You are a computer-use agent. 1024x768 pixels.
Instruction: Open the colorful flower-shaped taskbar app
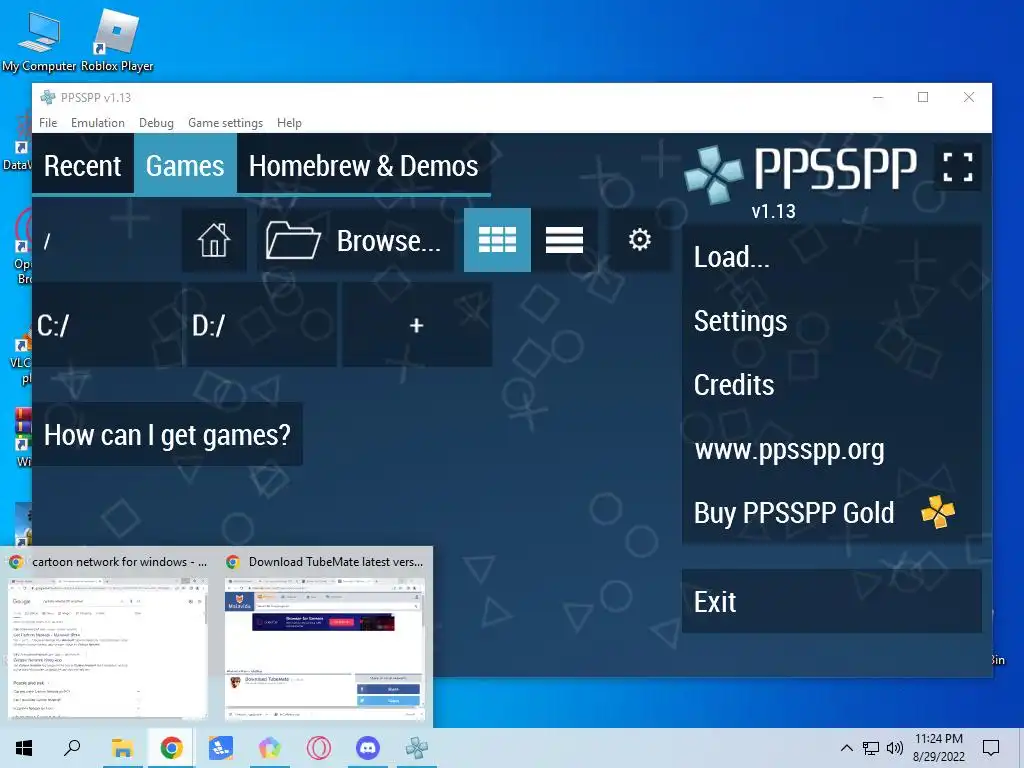[x=270, y=748]
